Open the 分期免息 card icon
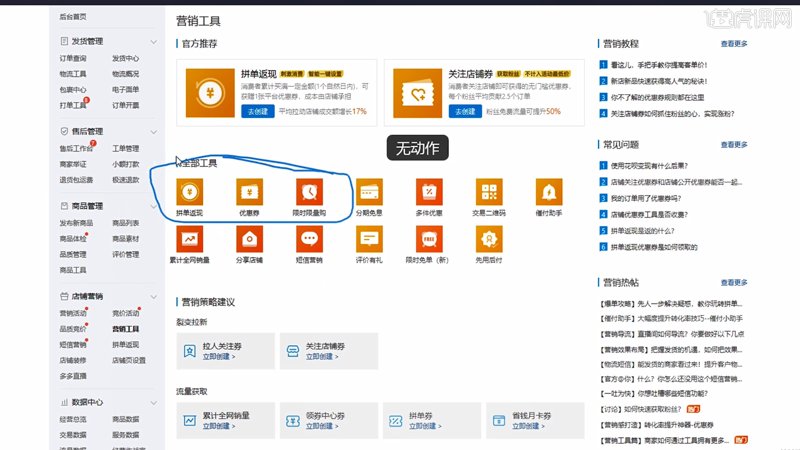Screen dimensions: 800x450 coord(369,192)
